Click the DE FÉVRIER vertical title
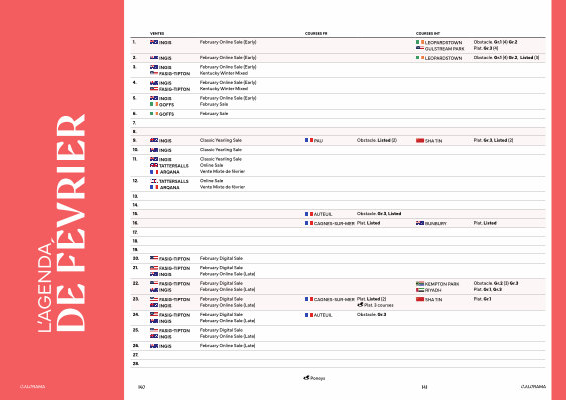 (71, 223)
